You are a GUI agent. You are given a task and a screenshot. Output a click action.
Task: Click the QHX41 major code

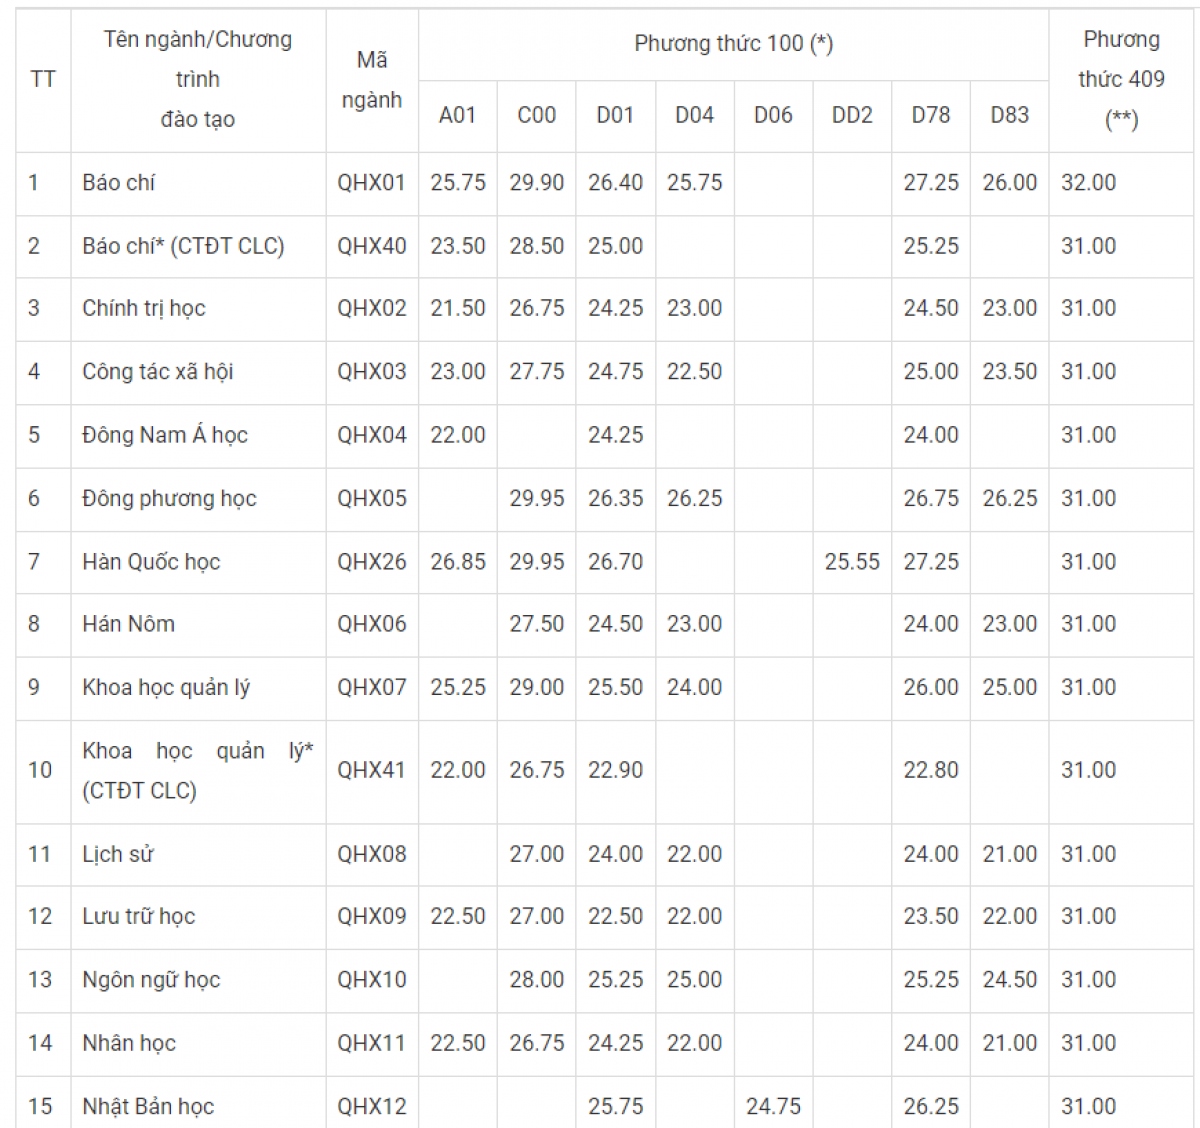tap(371, 770)
